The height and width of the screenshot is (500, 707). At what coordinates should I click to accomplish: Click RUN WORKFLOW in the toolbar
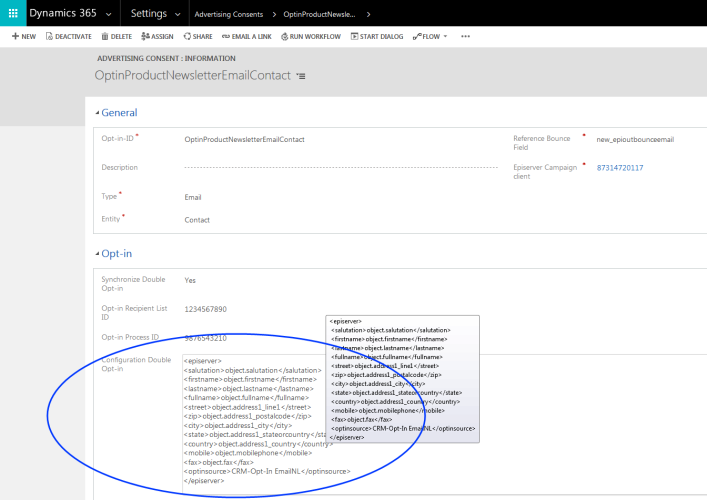(310, 36)
